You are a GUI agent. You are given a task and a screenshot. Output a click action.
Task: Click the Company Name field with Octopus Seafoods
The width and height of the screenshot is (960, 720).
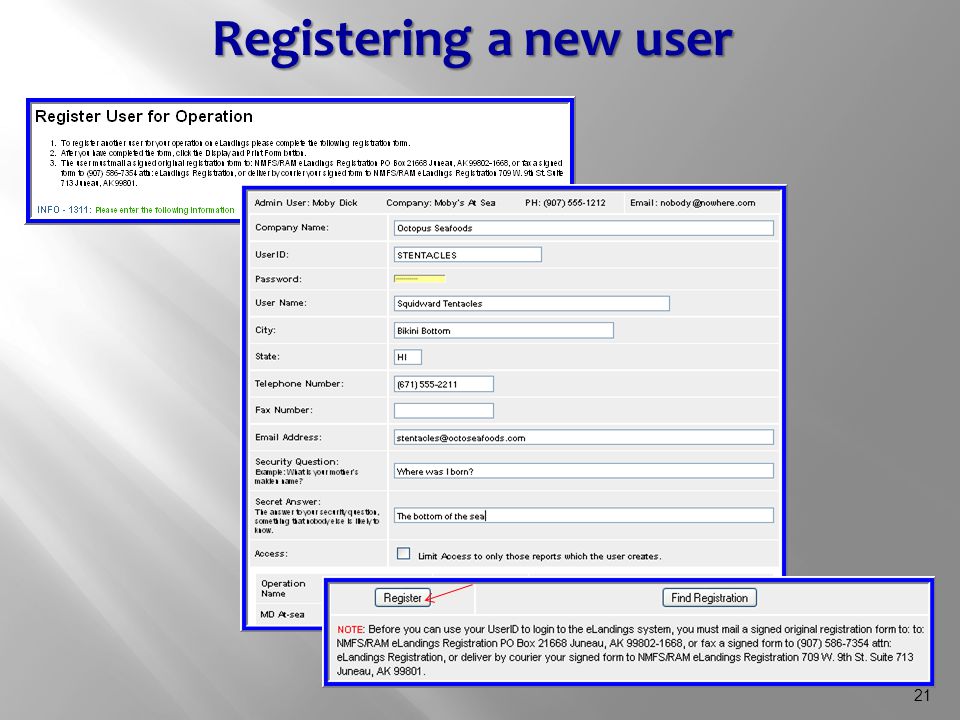(583, 228)
